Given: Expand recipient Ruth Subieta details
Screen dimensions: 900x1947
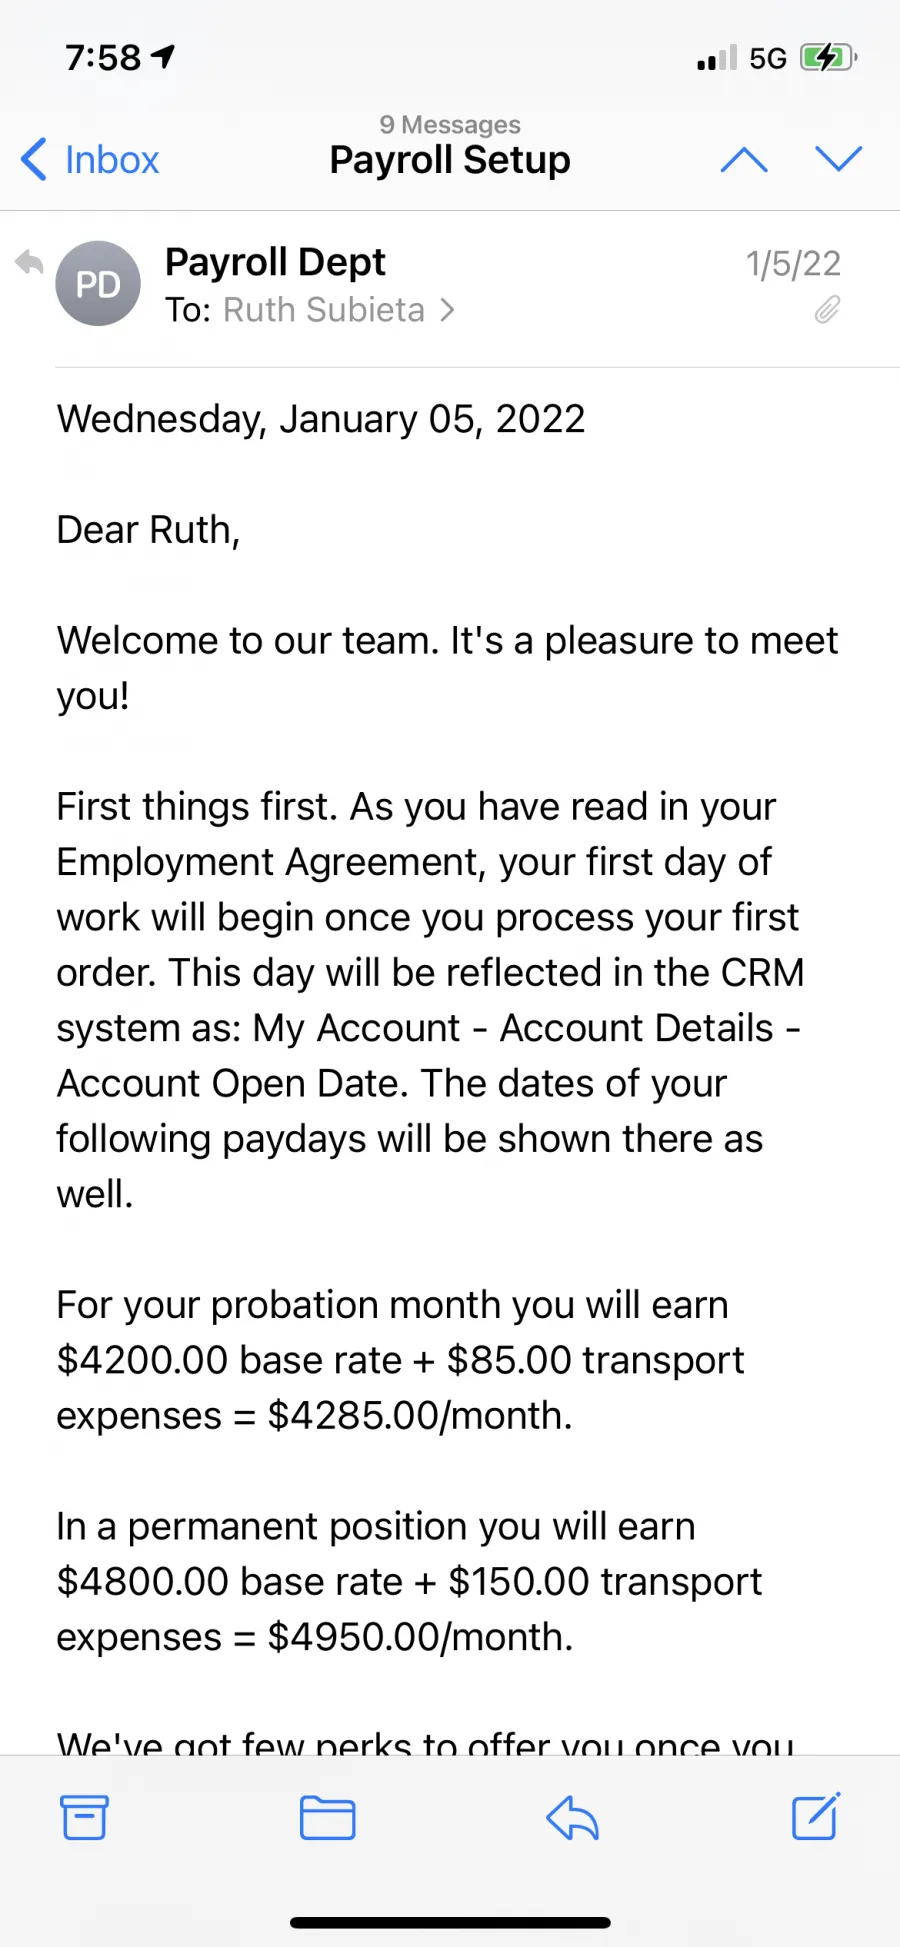Looking at the screenshot, I should click(324, 310).
